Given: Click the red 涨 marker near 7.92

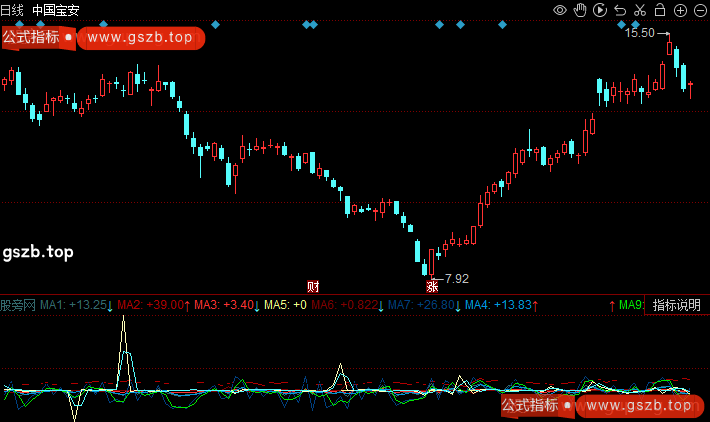Looking at the screenshot, I should pyautogui.click(x=432, y=286).
